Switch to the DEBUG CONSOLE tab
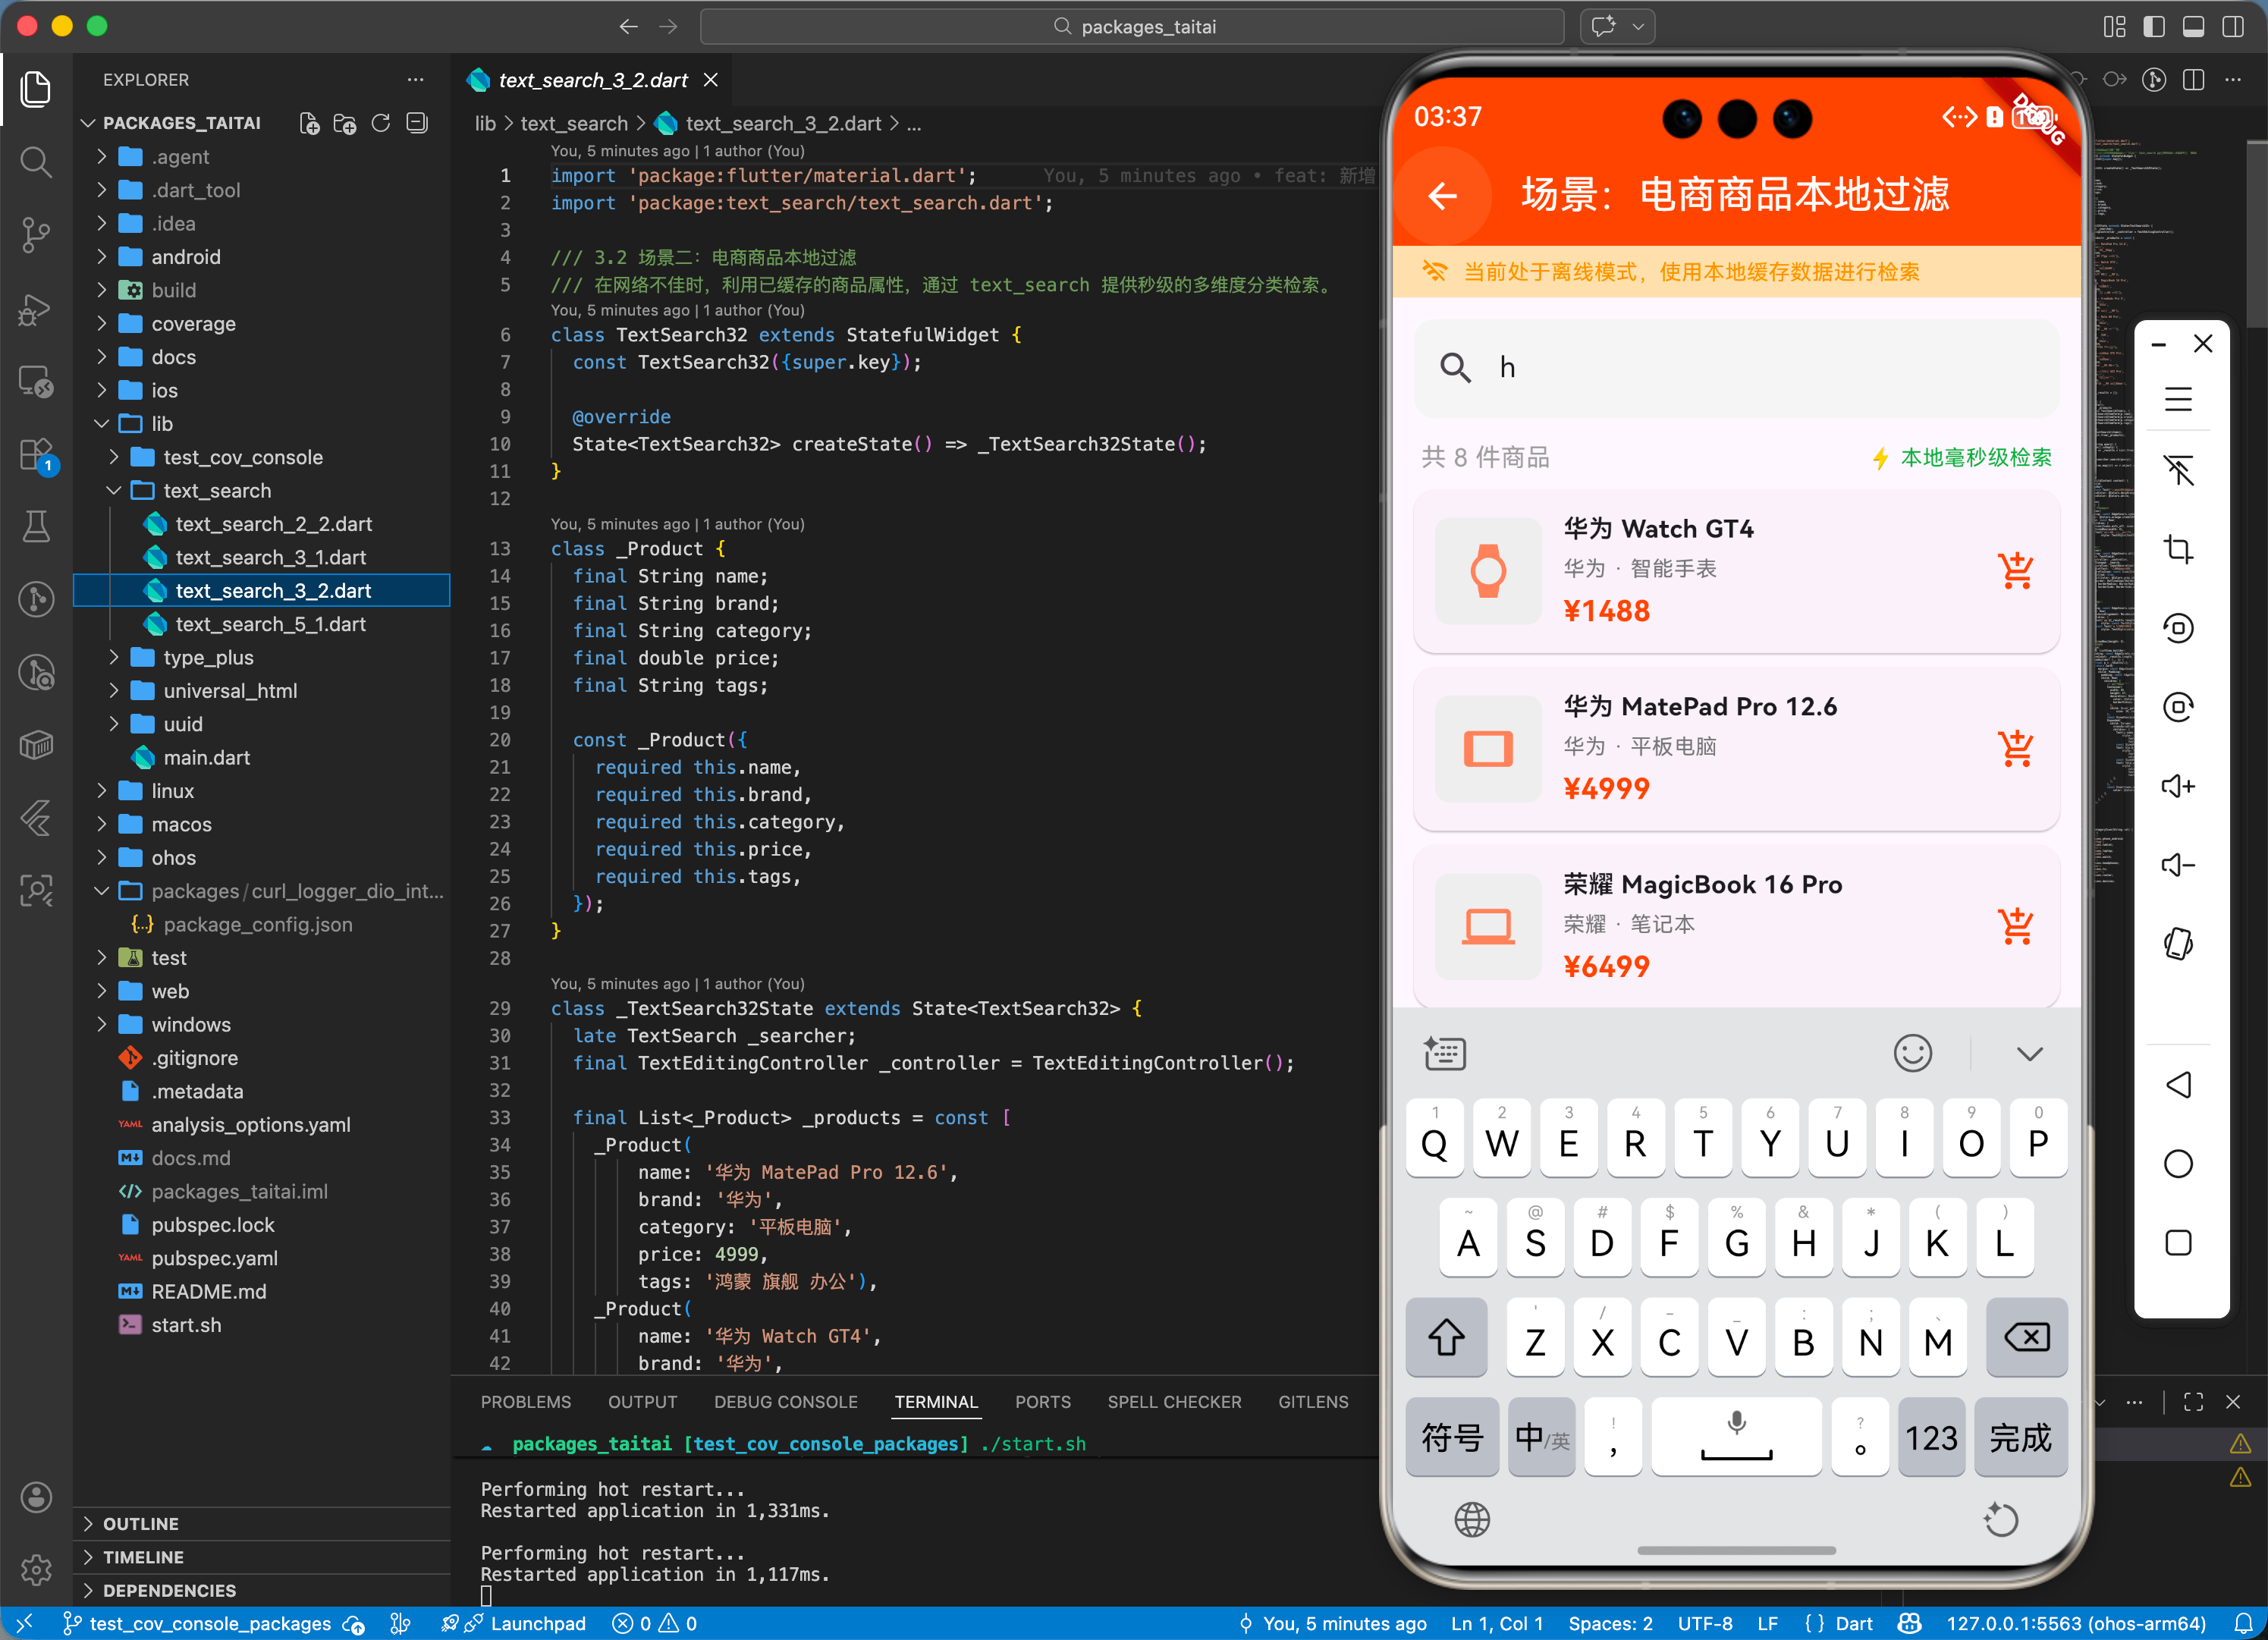Viewport: 2268px width, 1640px height. [785, 1402]
